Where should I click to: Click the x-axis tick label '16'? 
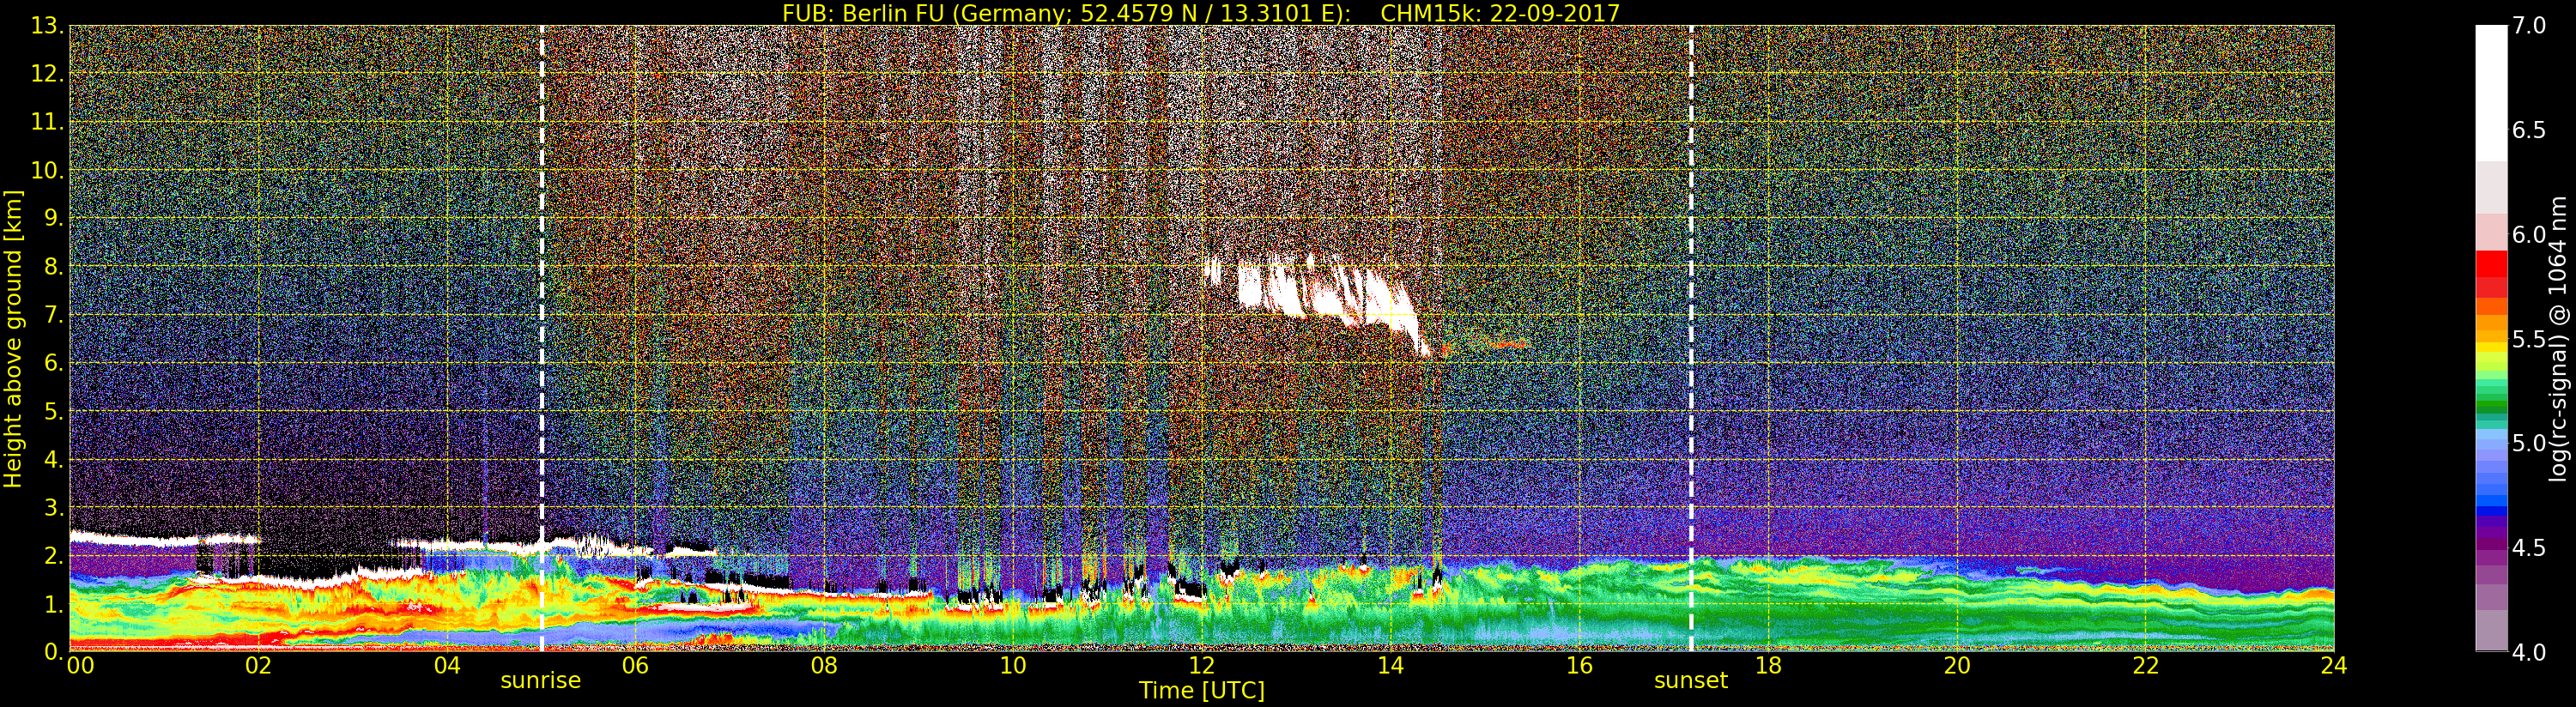tap(1579, 665)
